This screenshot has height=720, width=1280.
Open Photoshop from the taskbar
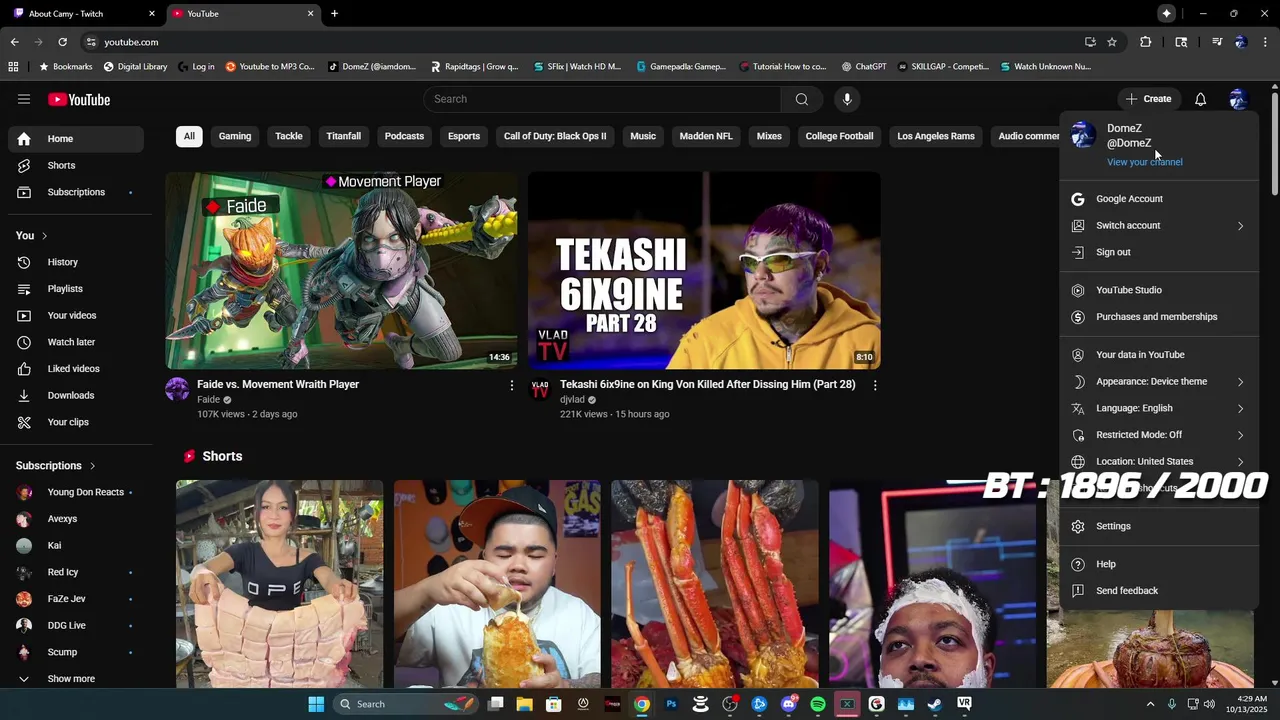[x=671, y=704]
